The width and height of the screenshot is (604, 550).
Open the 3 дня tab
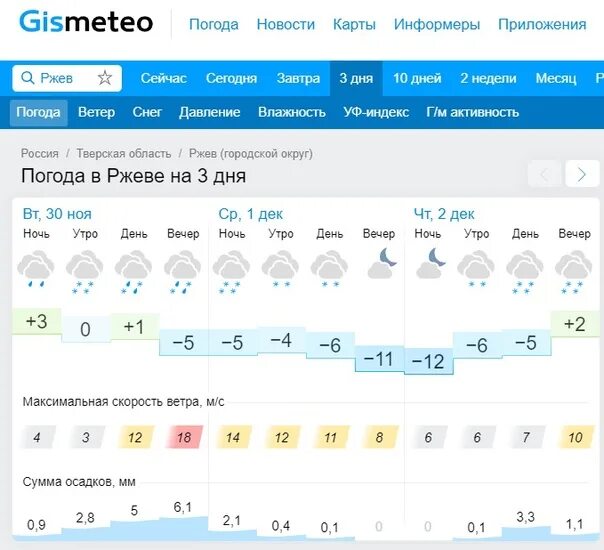[356, 78]
